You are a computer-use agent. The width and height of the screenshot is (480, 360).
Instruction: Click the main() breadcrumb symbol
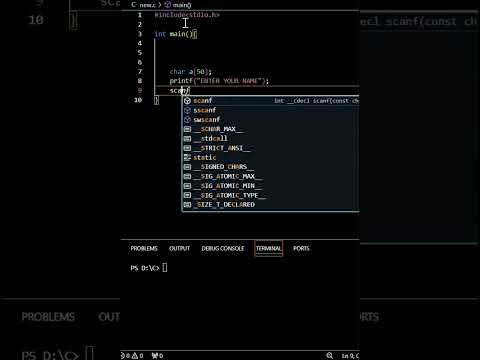tap(182, 5)
